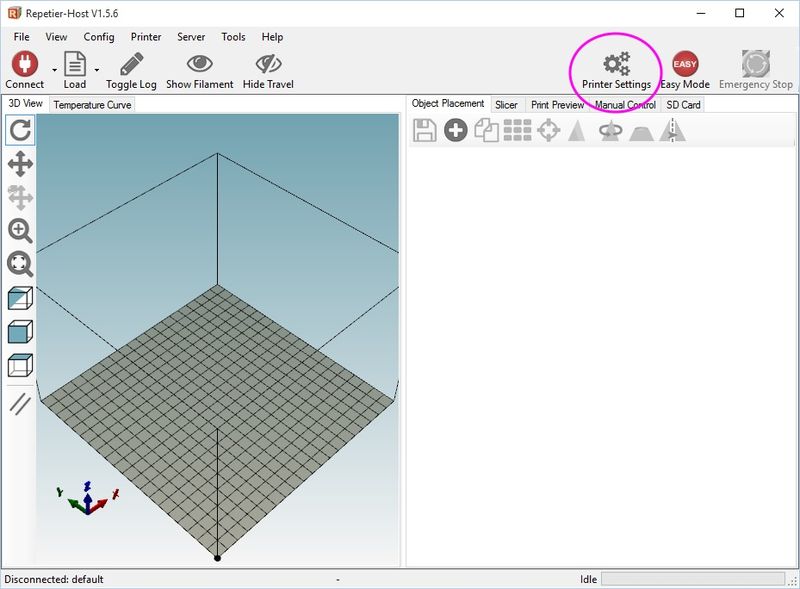The height and width of the screenshot is (589, 800).
Task: Click the copy objects icon
Action: point(487,130)
